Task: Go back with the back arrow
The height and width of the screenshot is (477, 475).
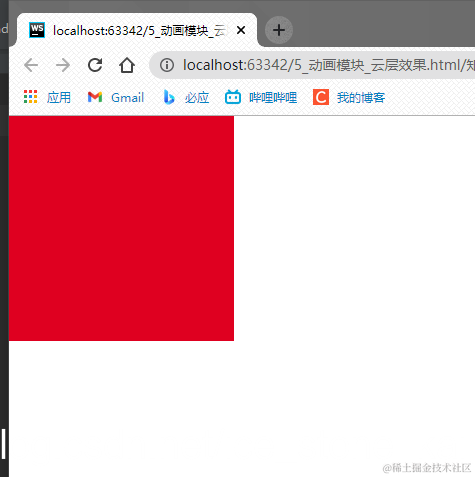Action: (31, 65)
